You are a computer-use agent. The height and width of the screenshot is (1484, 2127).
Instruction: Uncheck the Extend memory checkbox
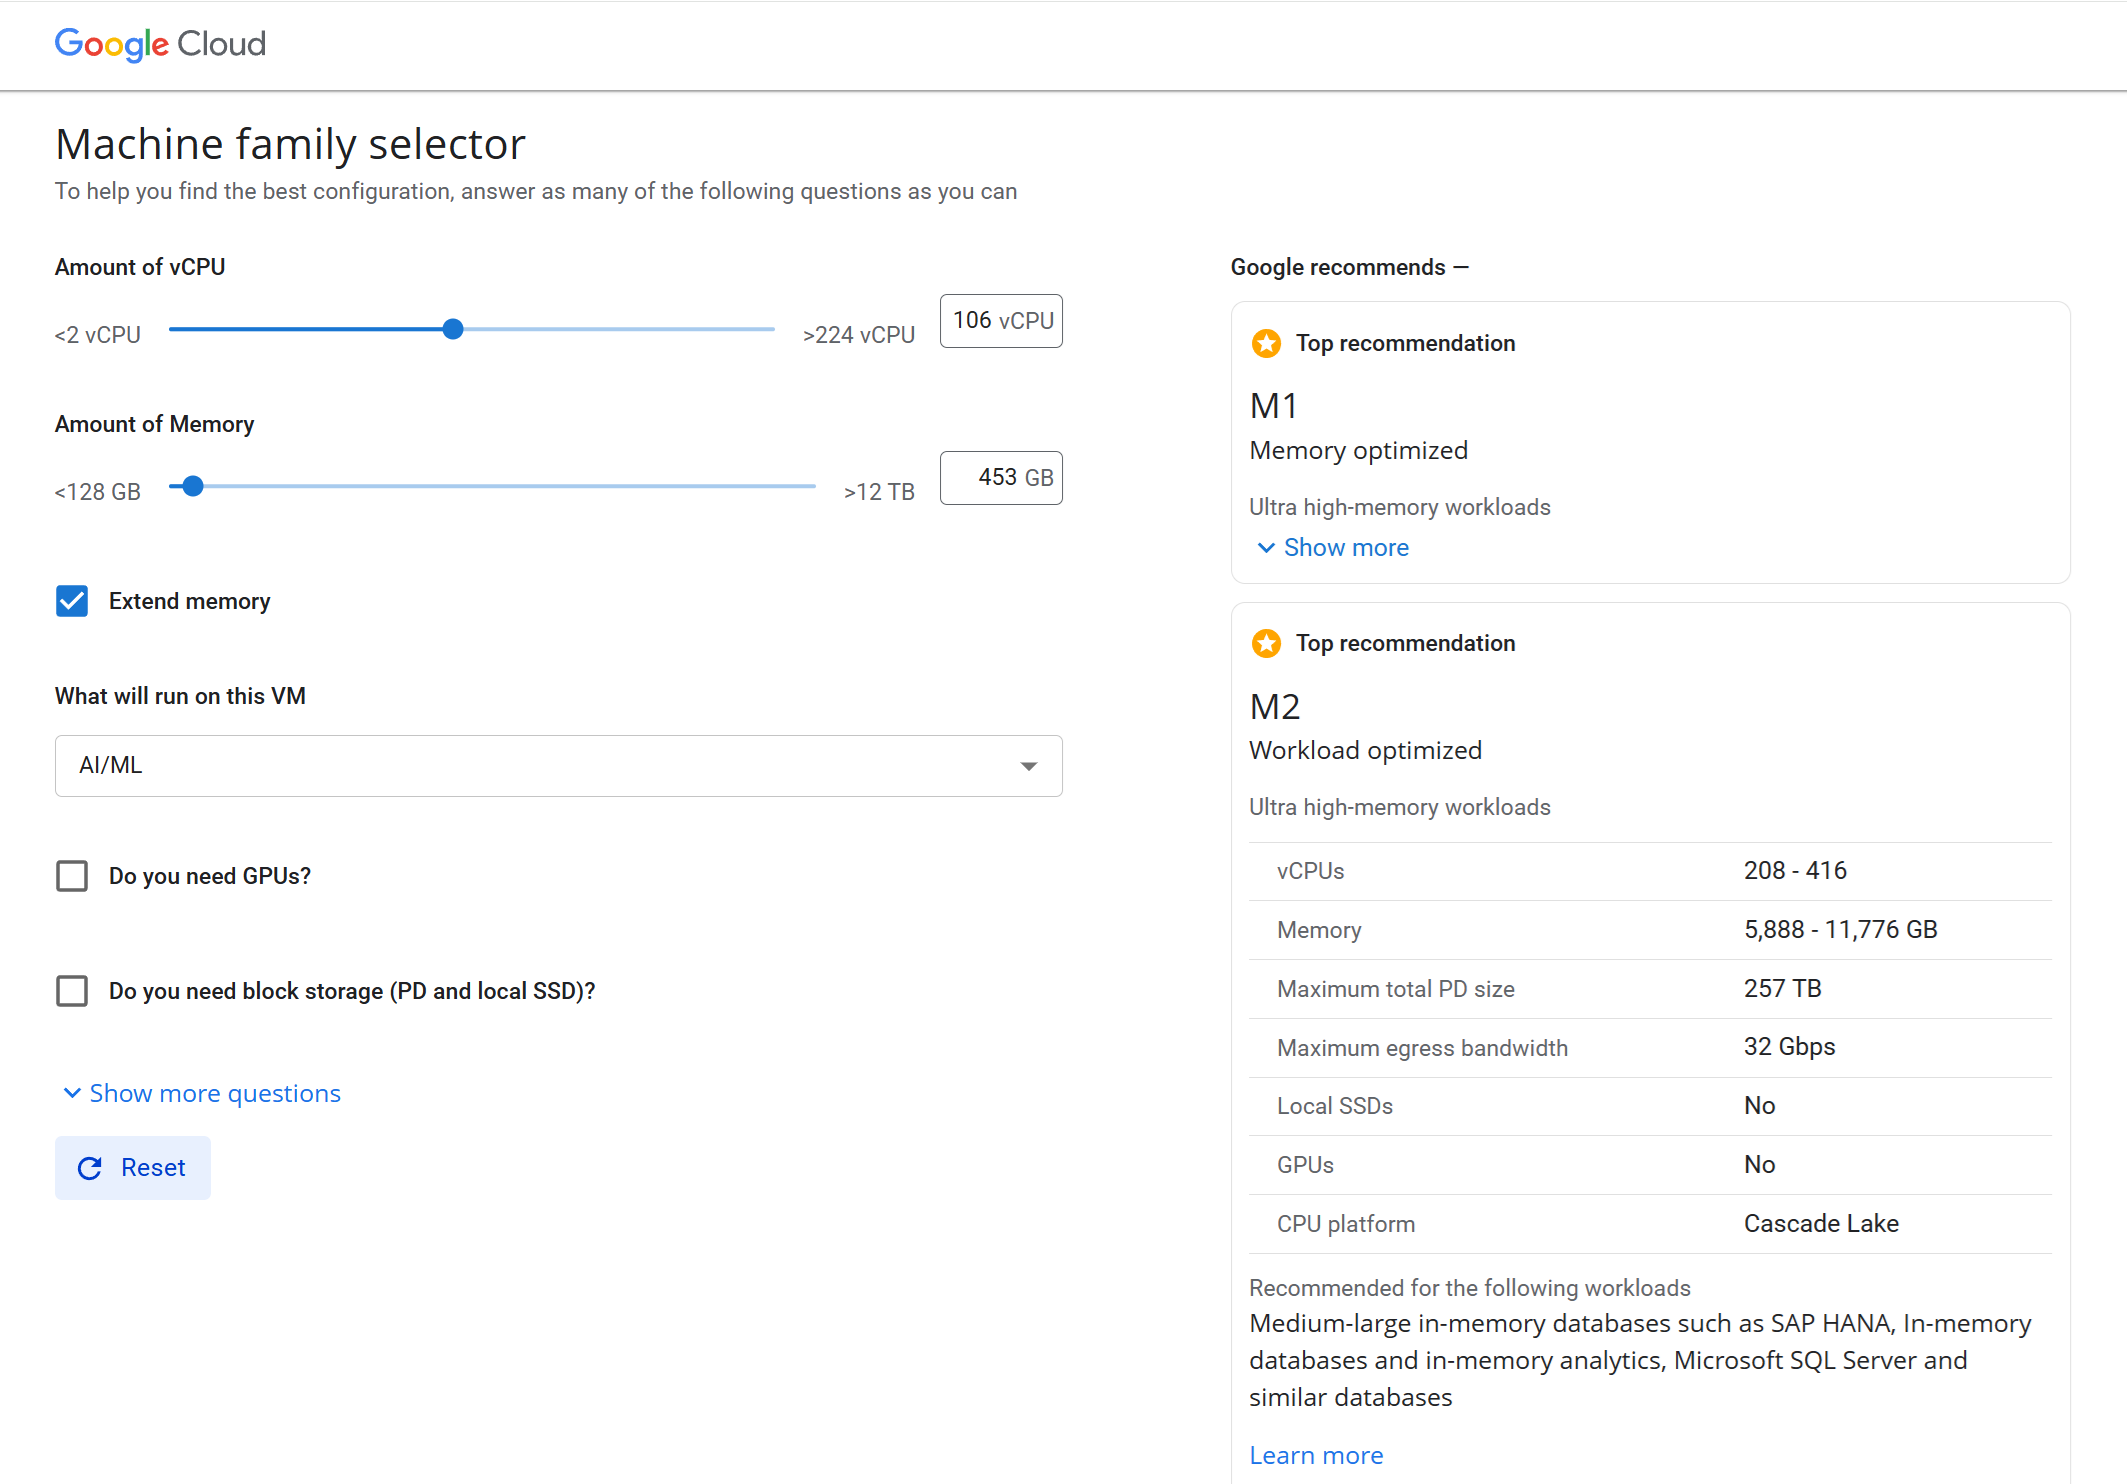71,601
